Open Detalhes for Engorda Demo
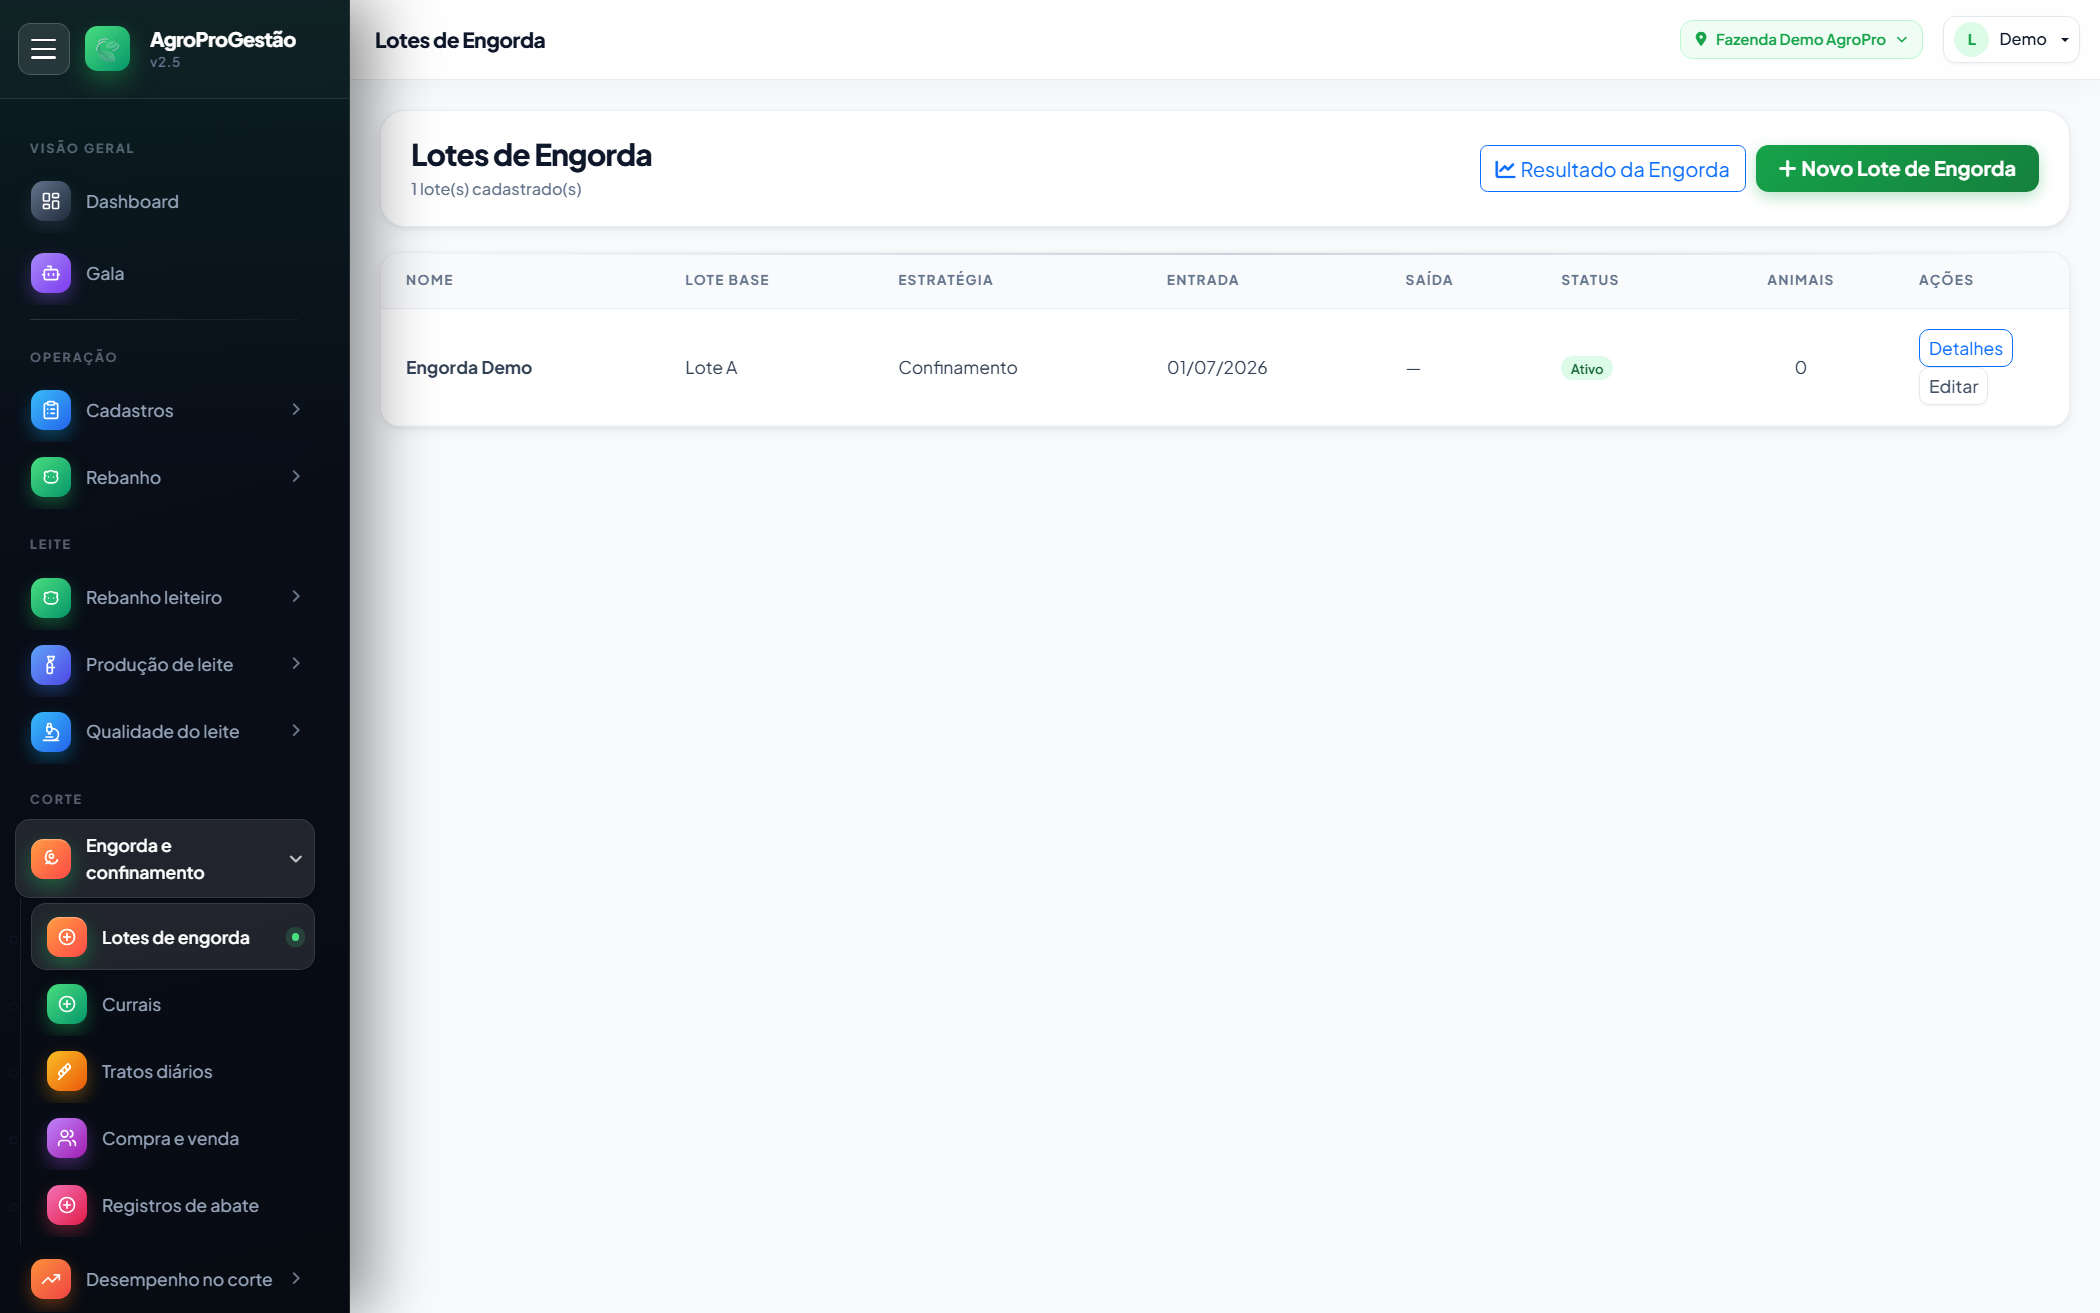The height and width of the screenshot is (1313, 2100). [x=1965, y=348]
